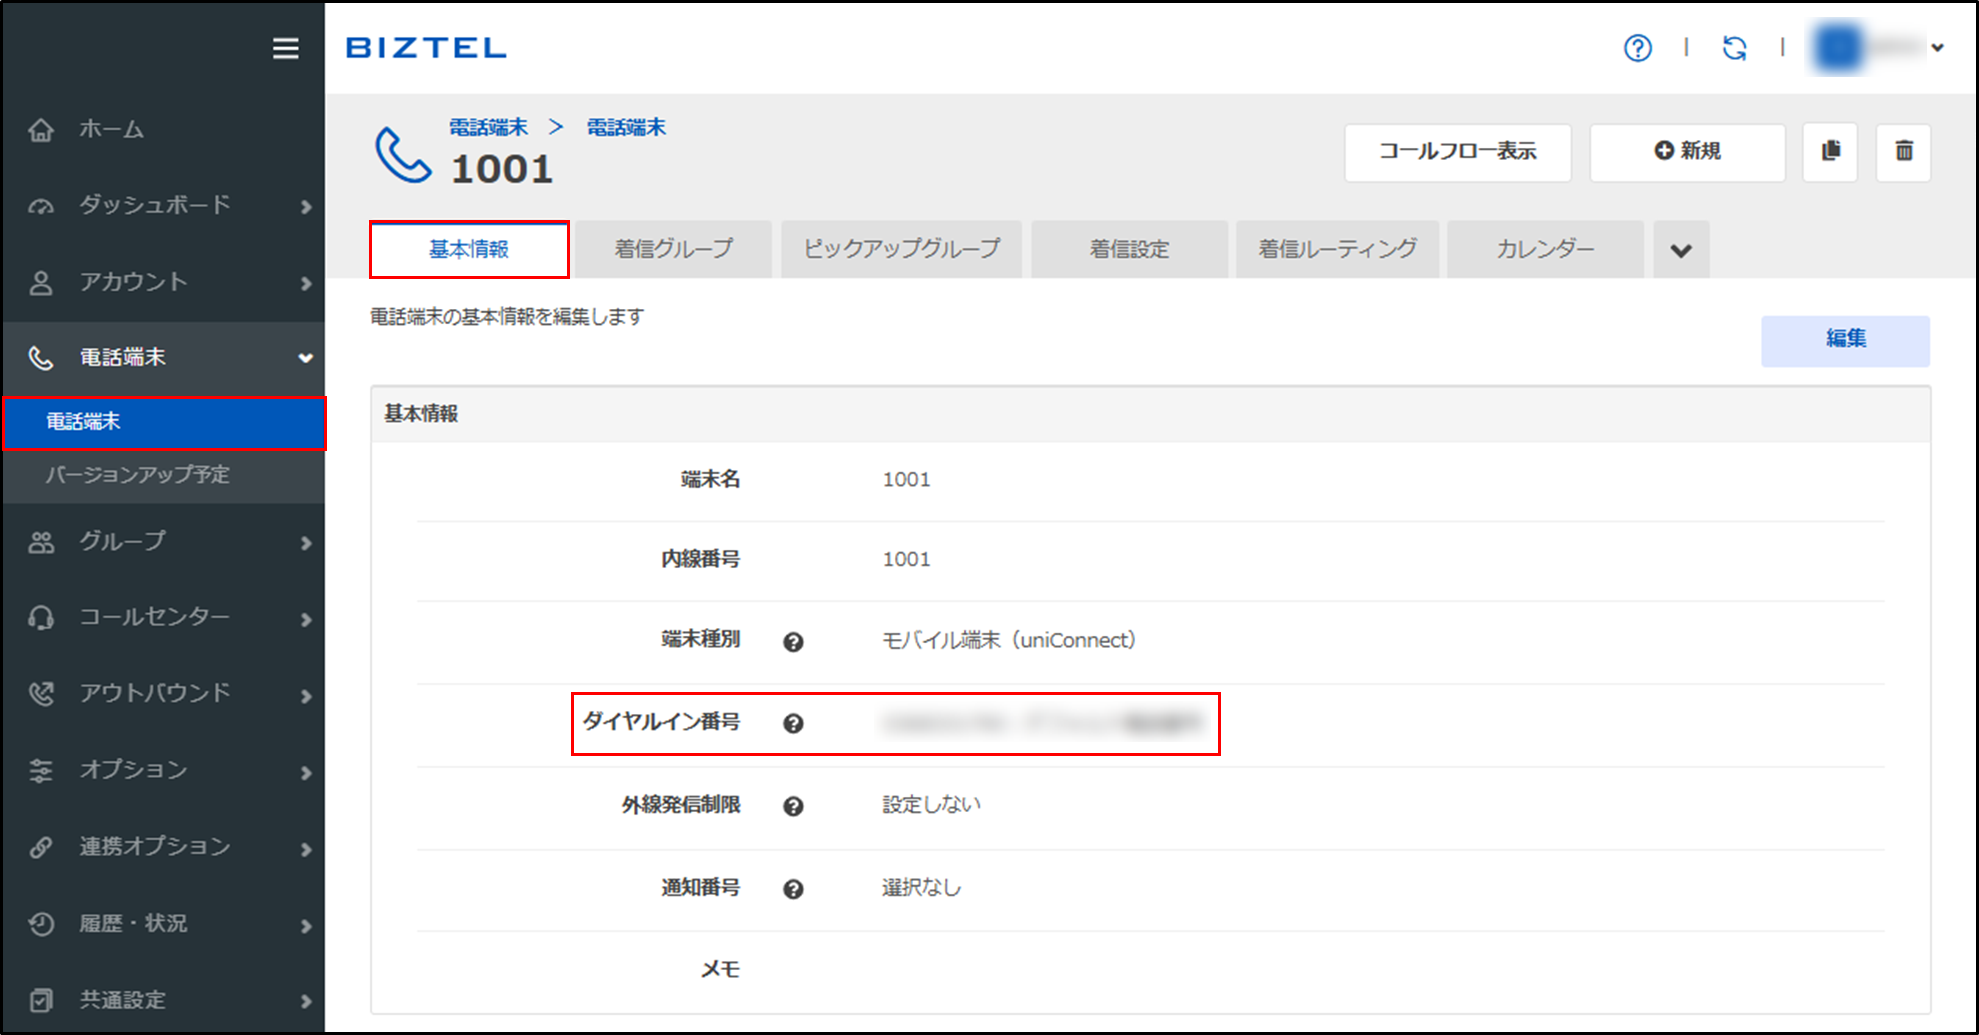Switch to the 着信ルーティング tab
This screenshot has width=1979, height=1035.
click(x=1337, y=250)
